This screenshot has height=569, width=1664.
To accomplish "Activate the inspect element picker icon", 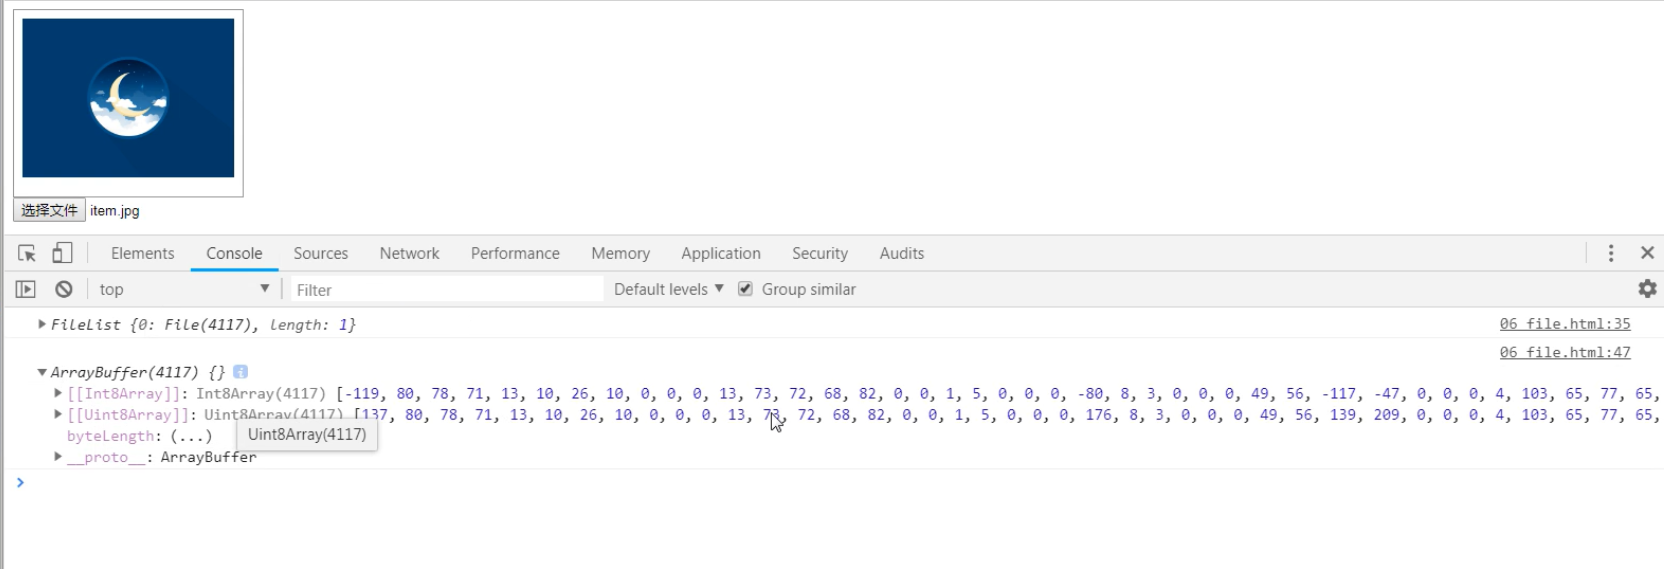I will coord(27,253).
